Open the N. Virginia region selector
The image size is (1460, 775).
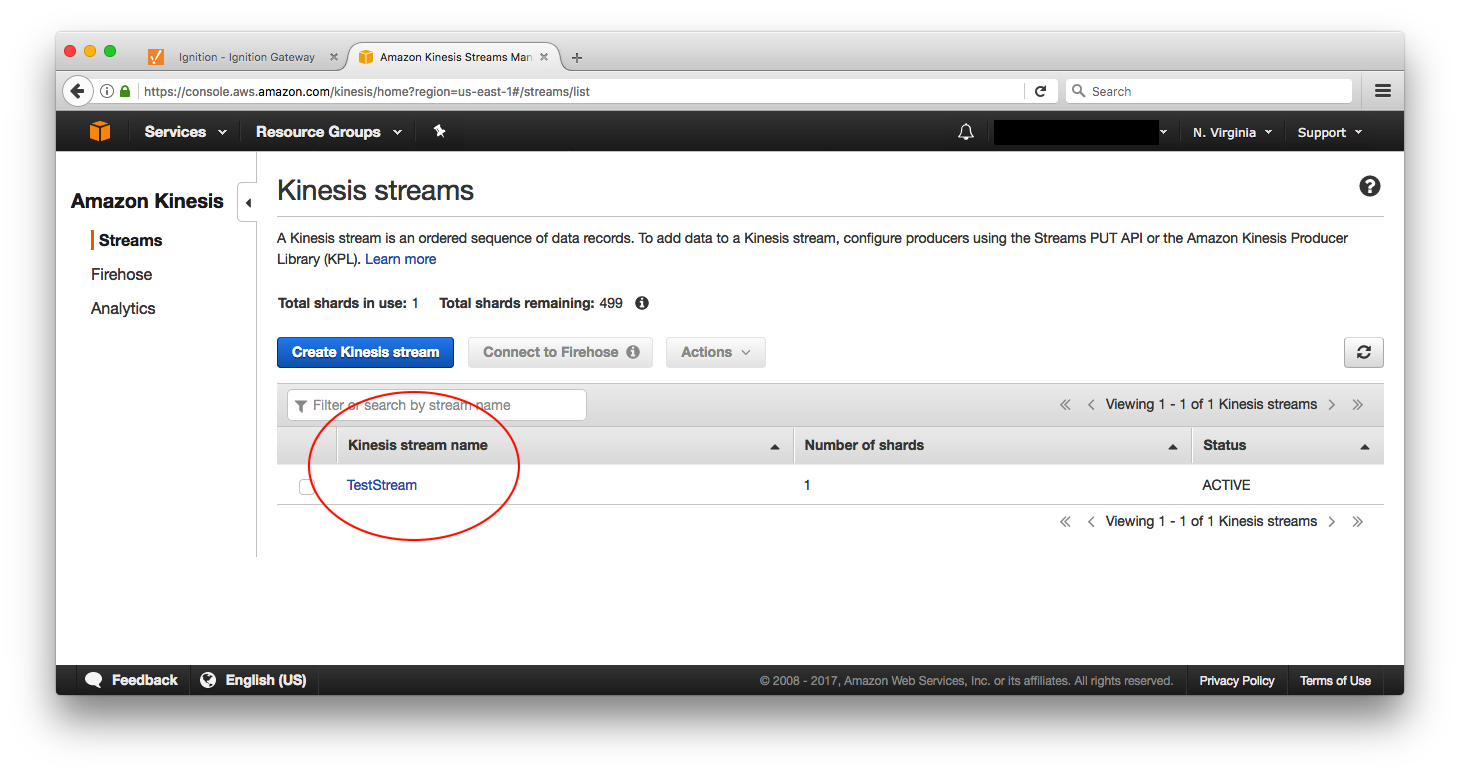click(x=1232, y=132)
